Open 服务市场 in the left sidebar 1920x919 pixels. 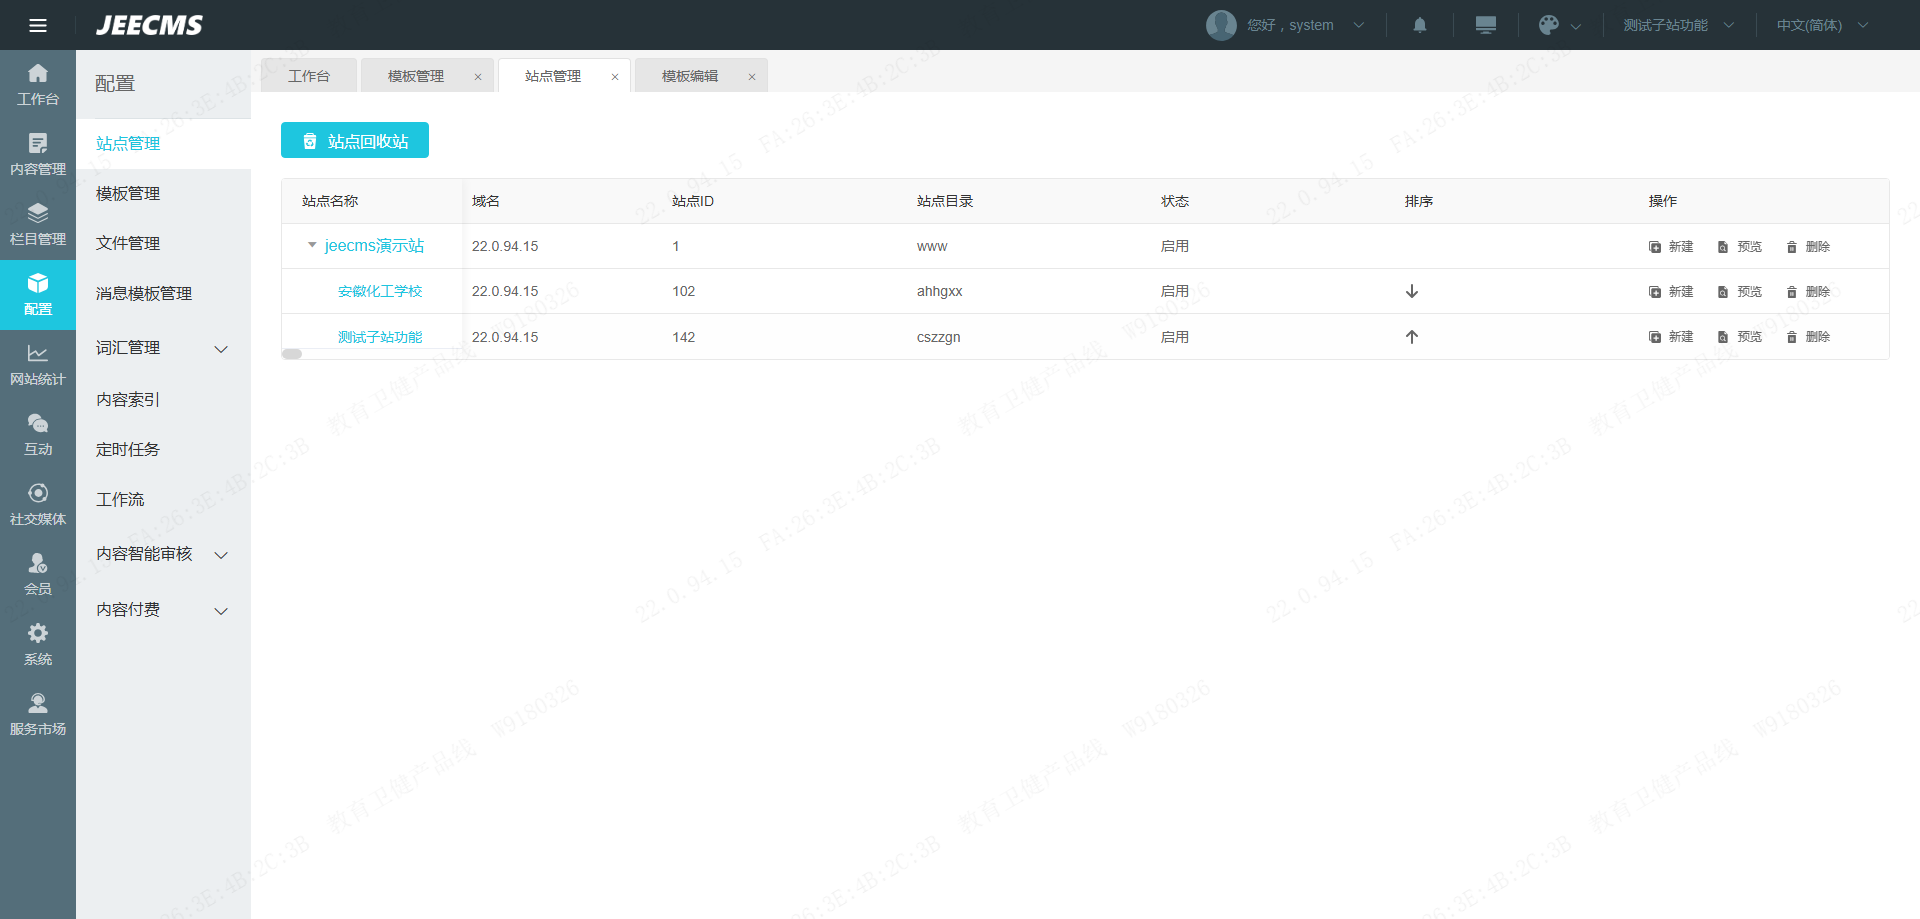pyautogui.click(x=38, y=714)
